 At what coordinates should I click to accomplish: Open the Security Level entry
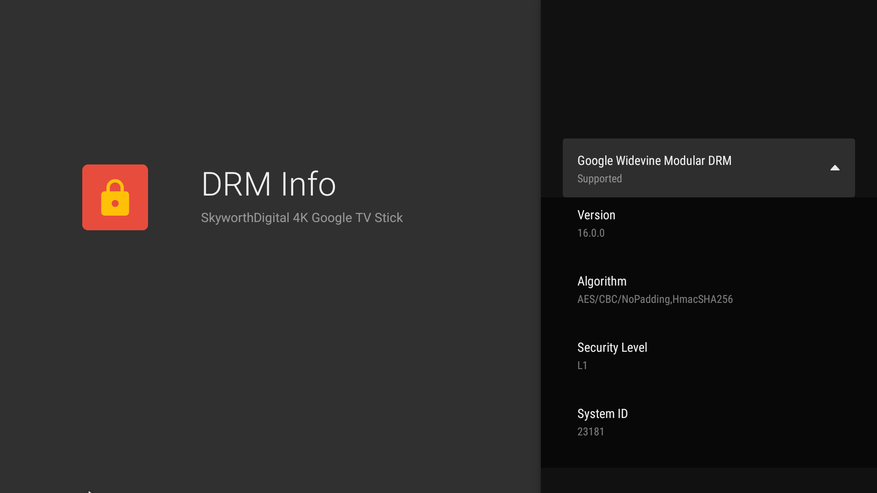coord(612,347)
